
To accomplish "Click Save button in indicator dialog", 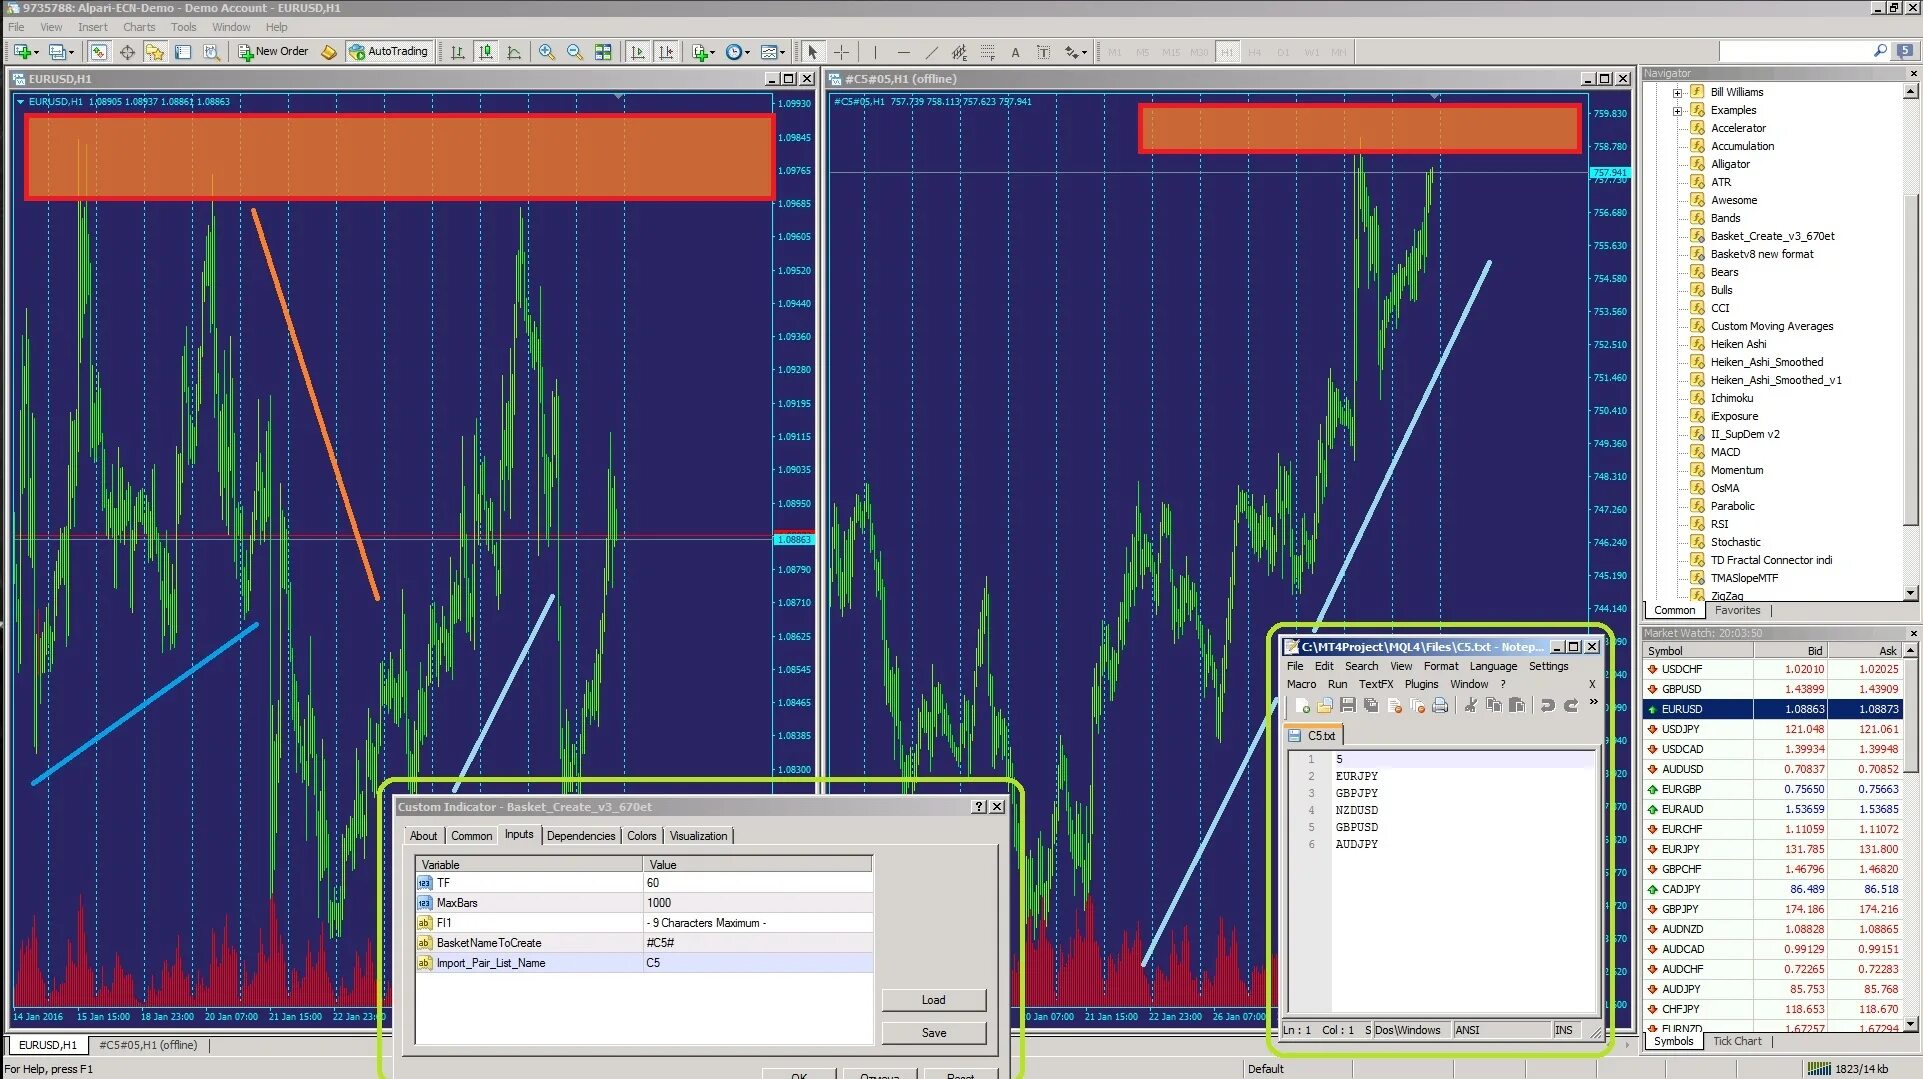I will (934, 1033).
